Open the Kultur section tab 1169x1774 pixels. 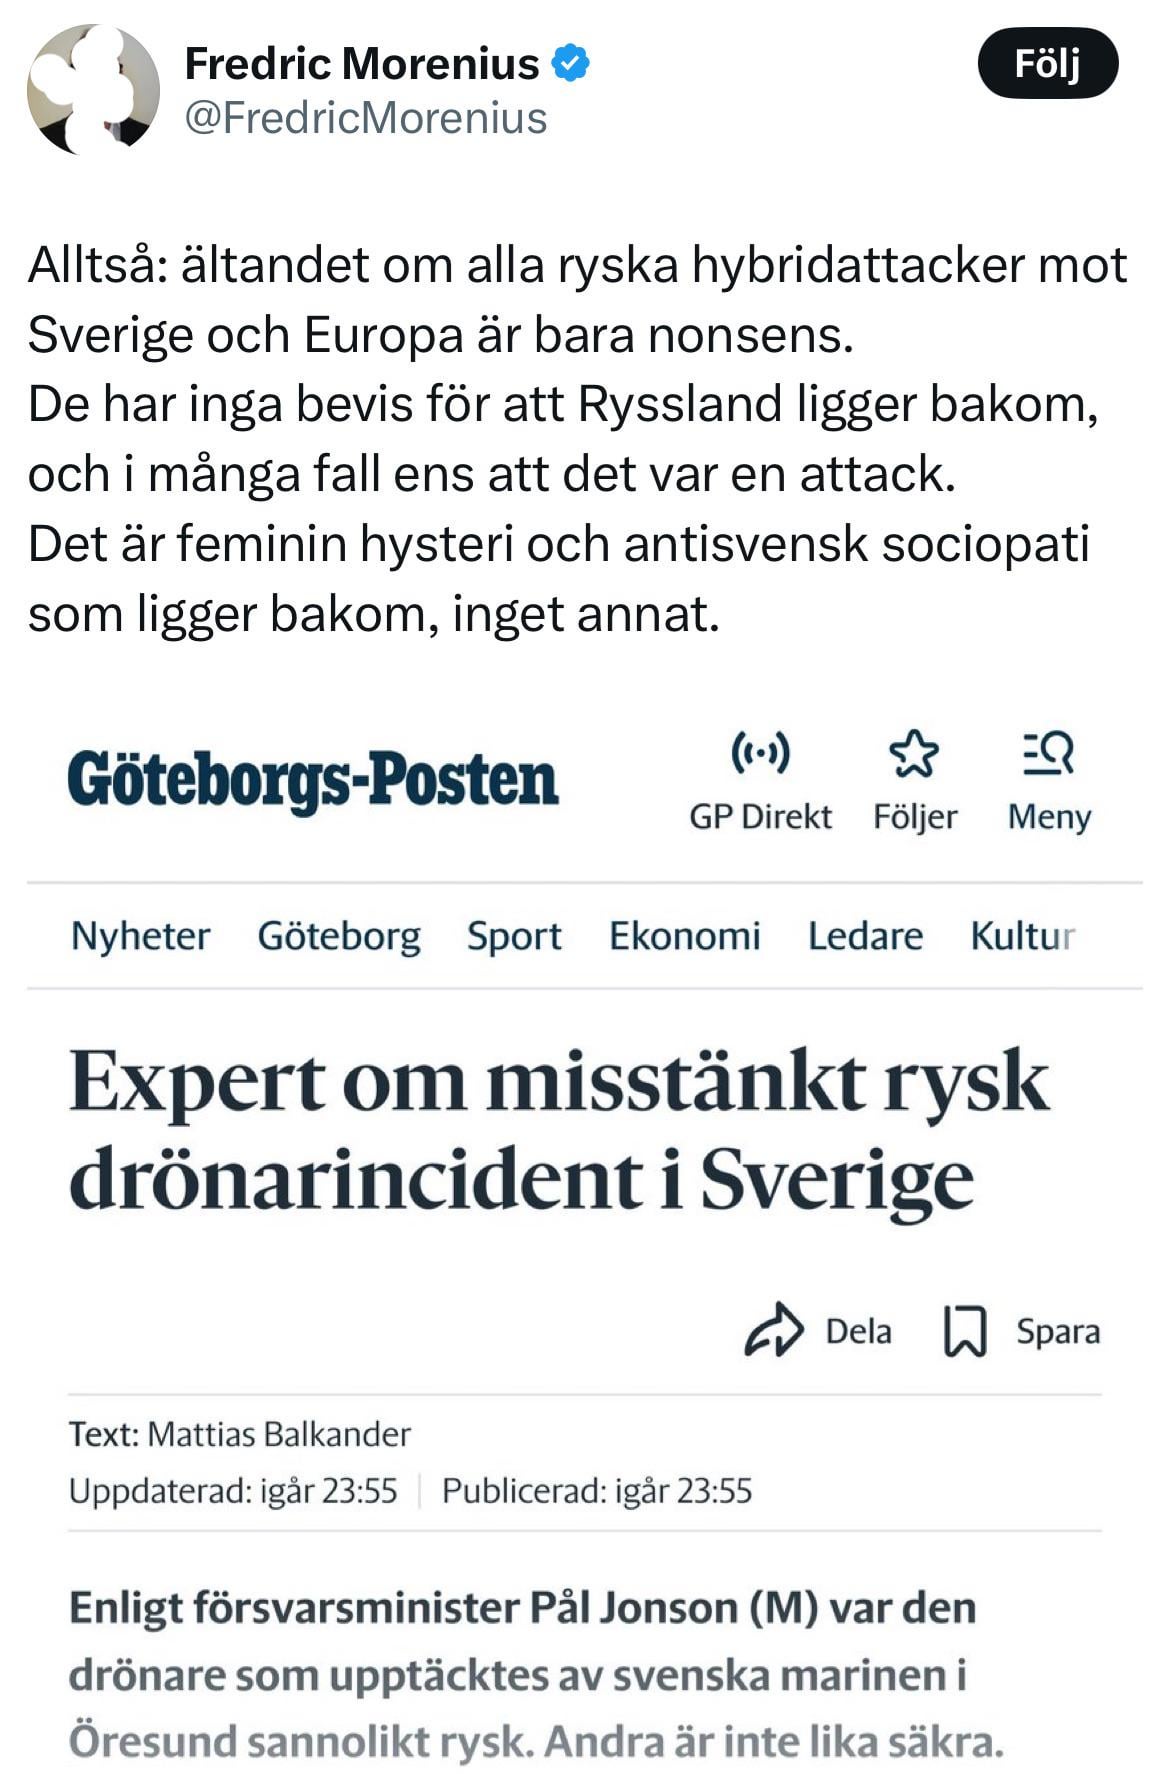coord(1022,936)
